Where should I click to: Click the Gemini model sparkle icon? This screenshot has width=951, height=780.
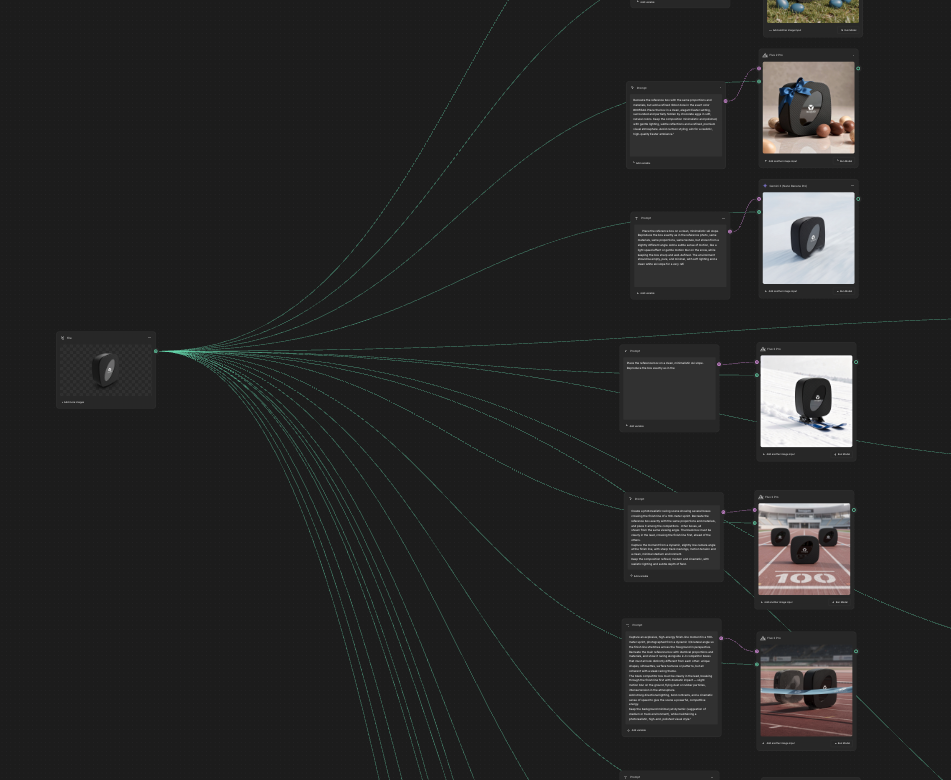pyautogui.click(x=765, y=186)
